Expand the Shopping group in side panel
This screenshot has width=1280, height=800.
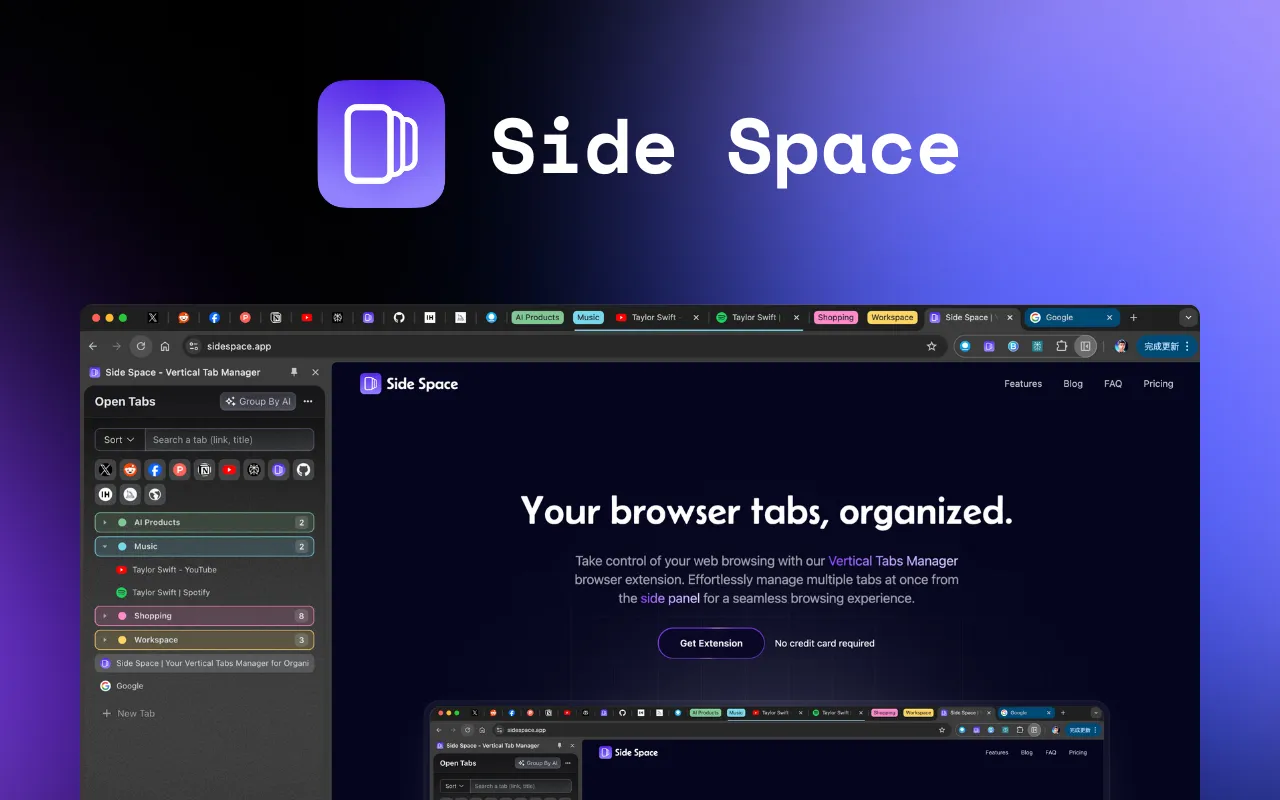tap(105, 615)
